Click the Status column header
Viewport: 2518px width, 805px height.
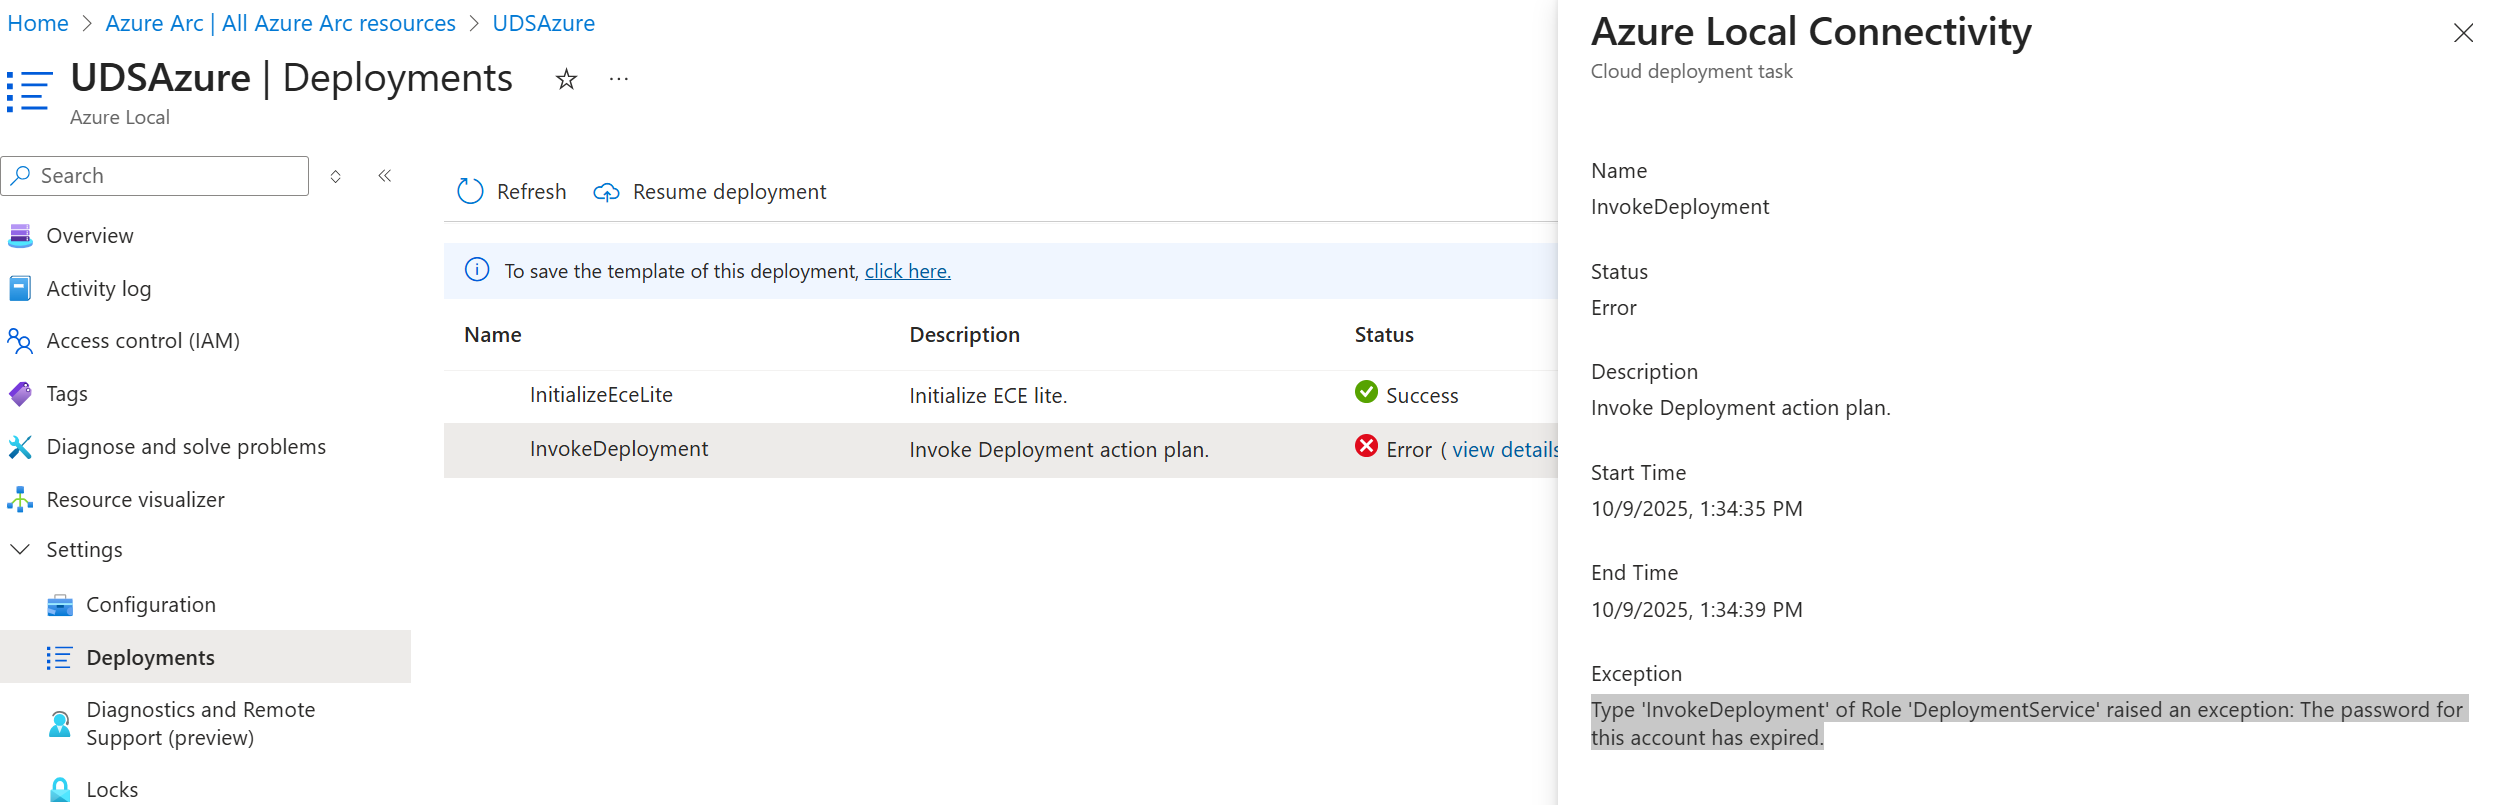point(1384,335)
